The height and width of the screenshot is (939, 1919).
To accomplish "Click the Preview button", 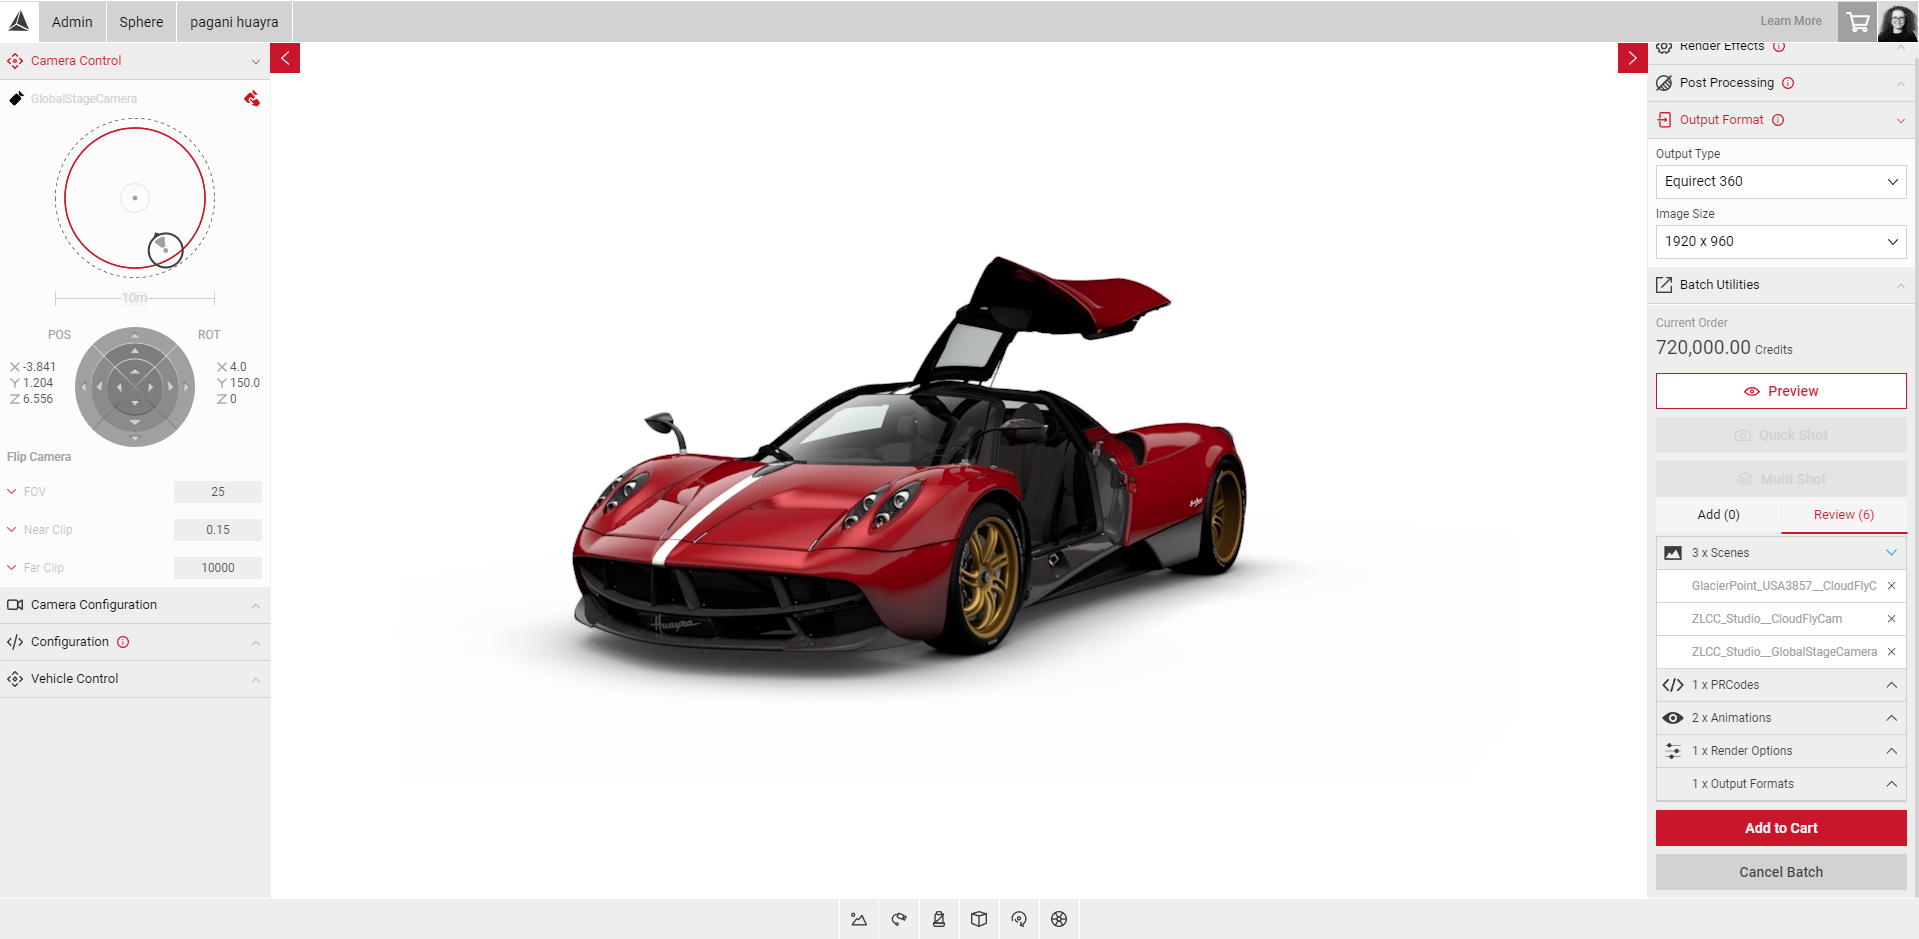I will 1781,391.
